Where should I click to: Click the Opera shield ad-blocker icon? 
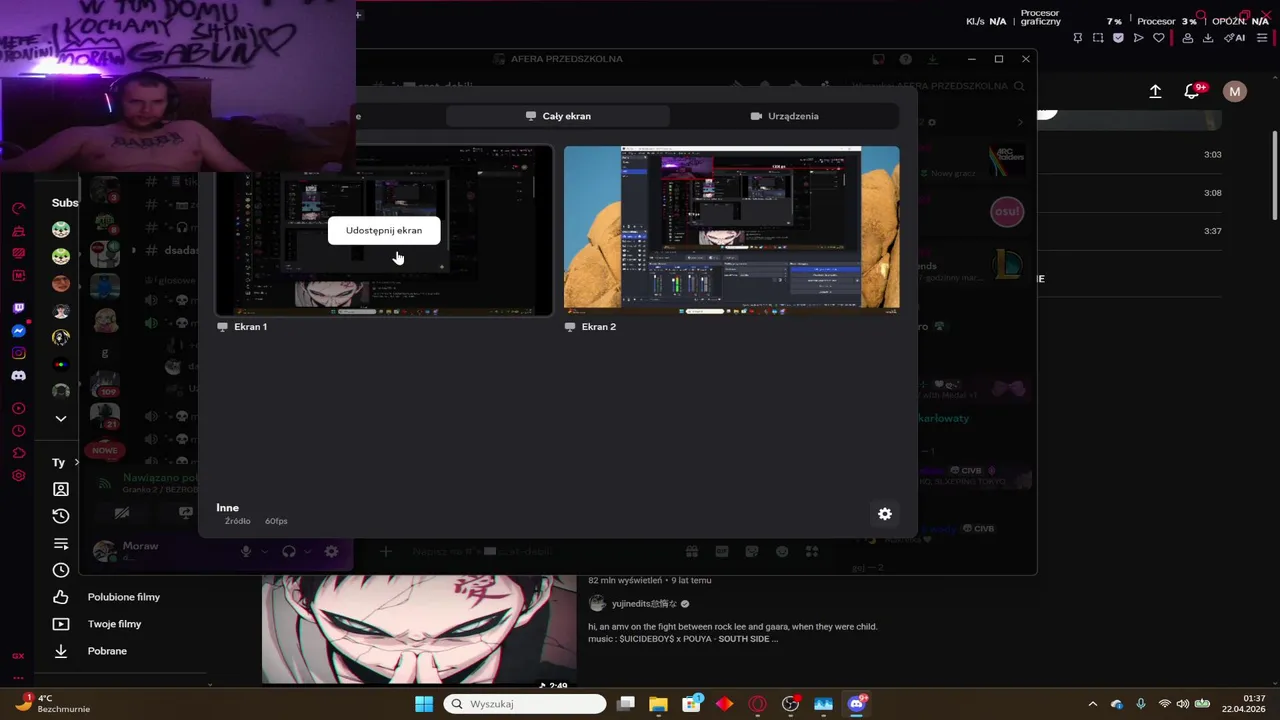pos(1118,38)
